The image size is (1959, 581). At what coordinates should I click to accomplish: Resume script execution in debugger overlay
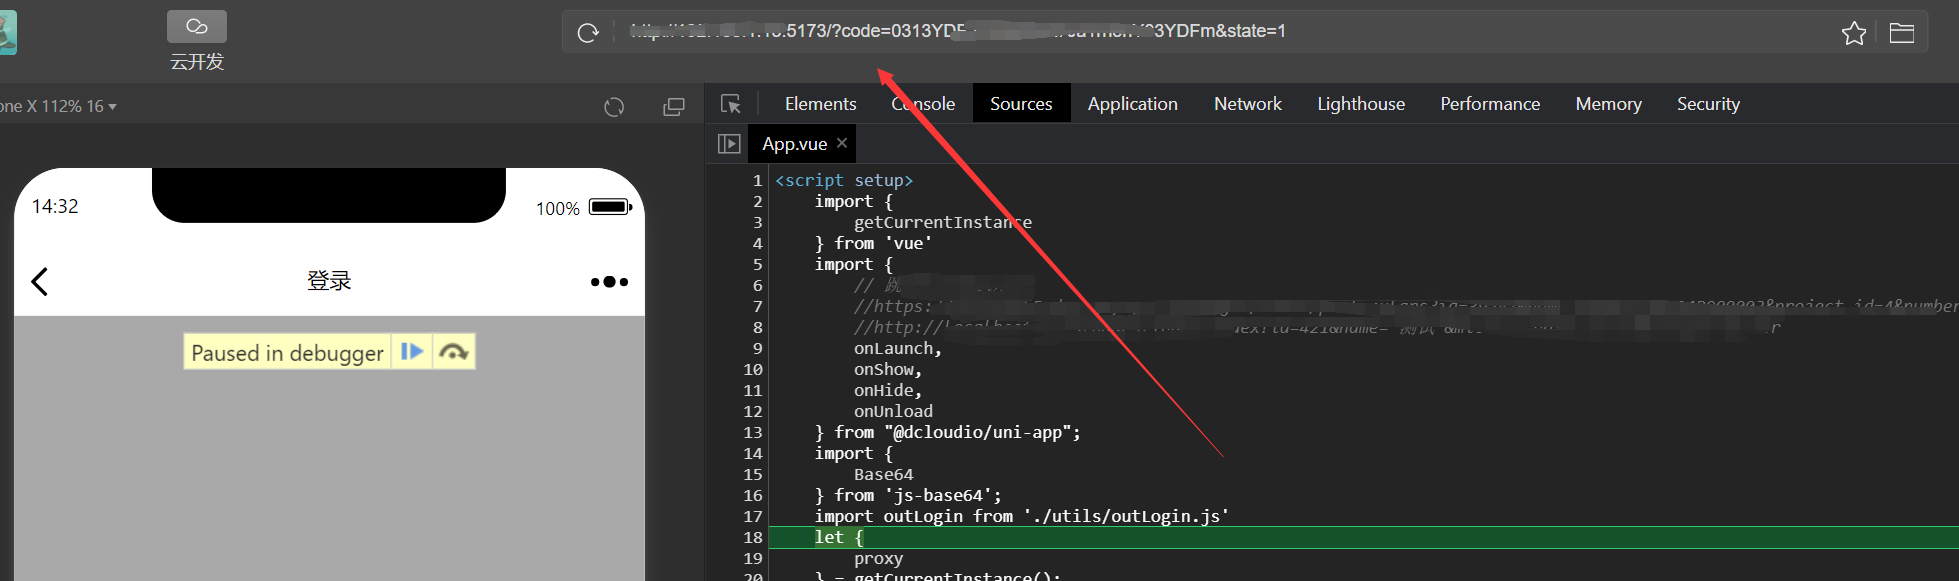(411, 352)
